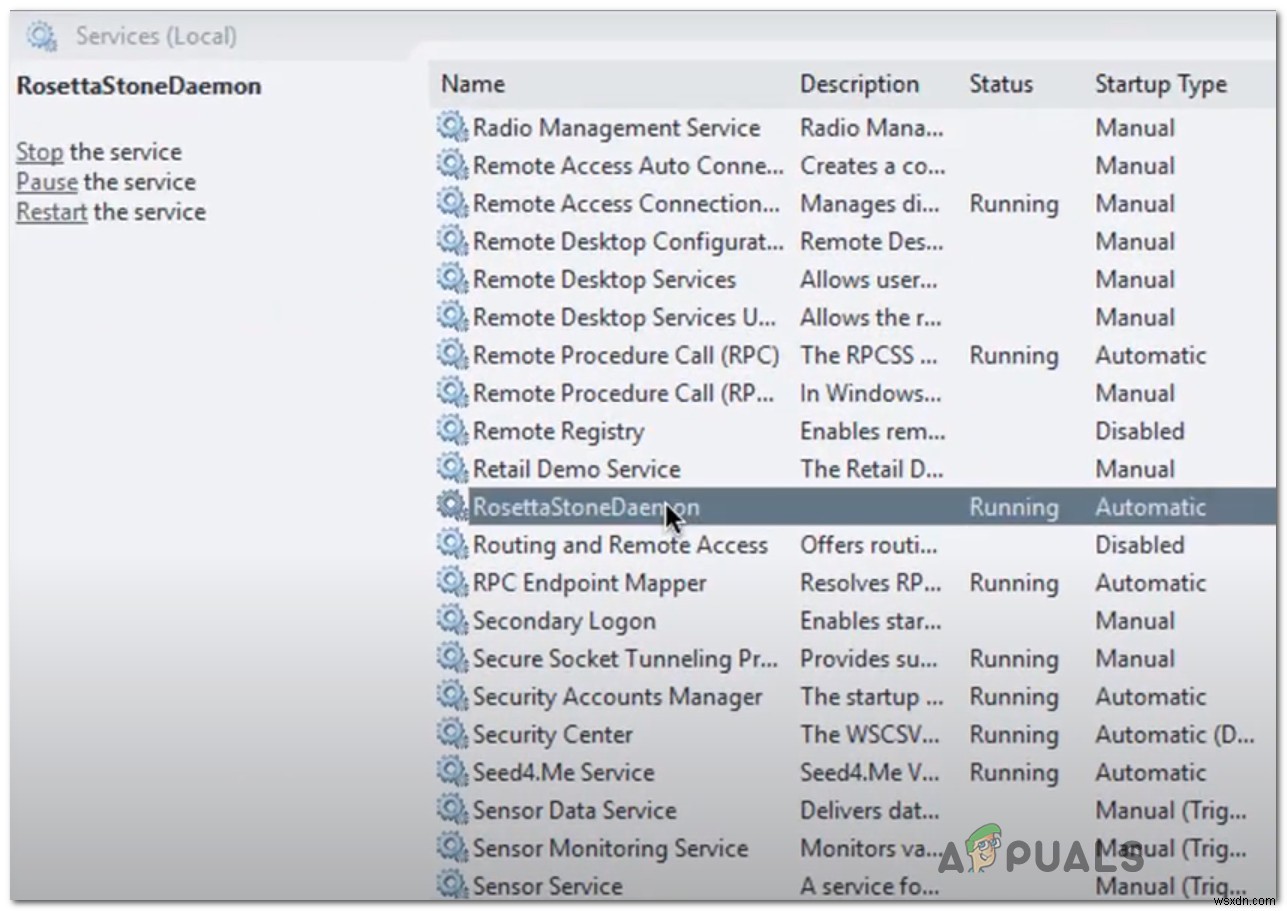
Task: Select Security Accounts Manager name
Action: (x=617, y=697)
